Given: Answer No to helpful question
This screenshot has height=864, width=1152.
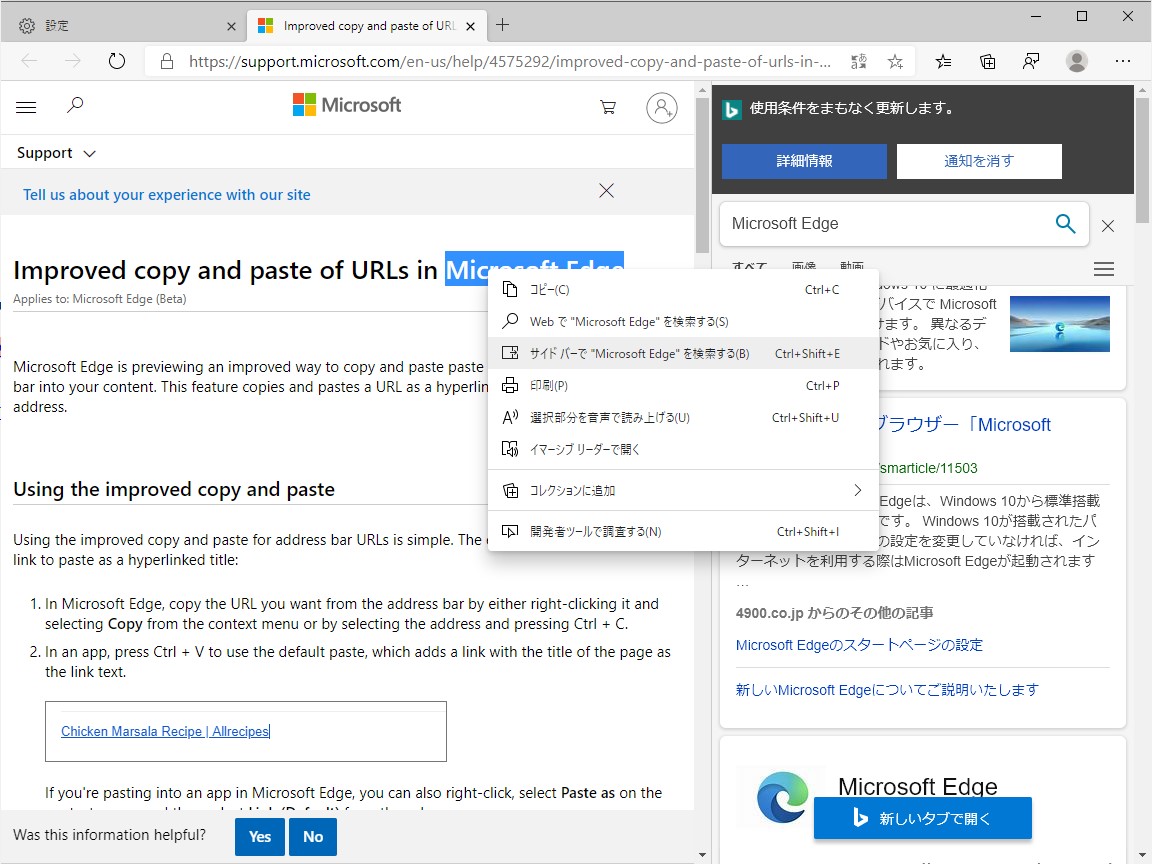Looking at the screenshot, I should tap(313, 836).
